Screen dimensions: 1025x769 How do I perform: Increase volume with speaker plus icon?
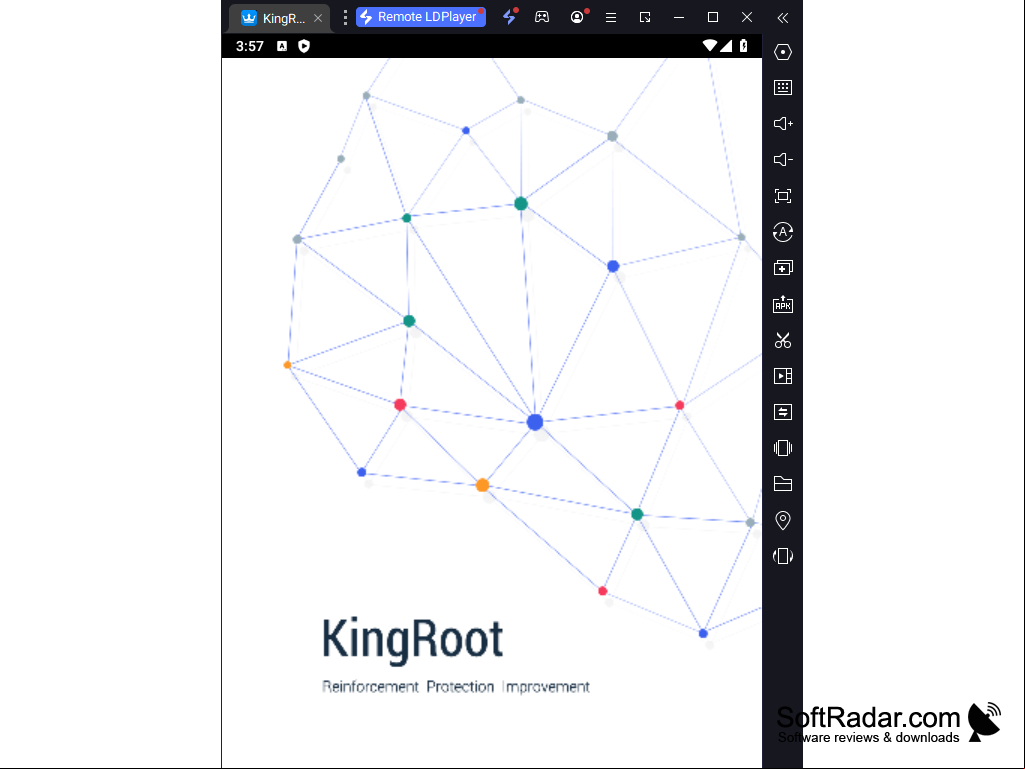[x=782, y=124]
